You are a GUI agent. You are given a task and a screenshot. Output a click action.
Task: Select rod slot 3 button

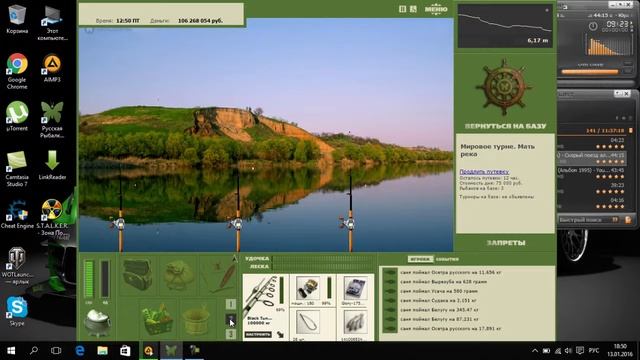tap(231, 334)
